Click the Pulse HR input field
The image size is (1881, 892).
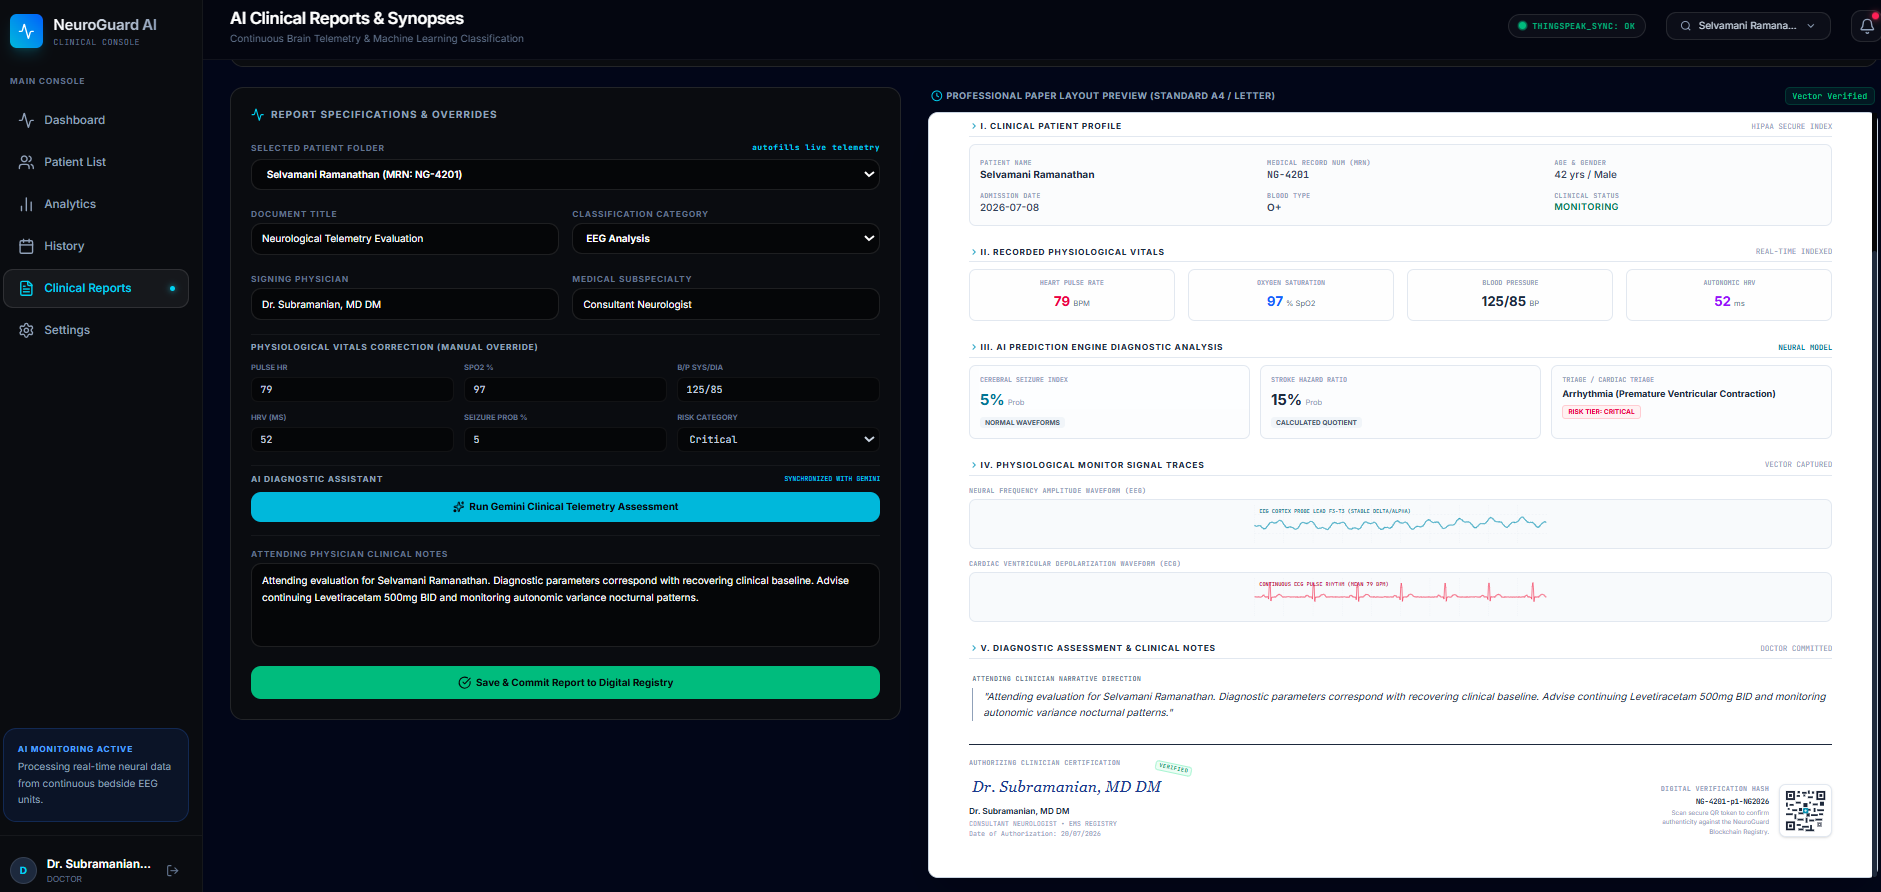[352, 389]
